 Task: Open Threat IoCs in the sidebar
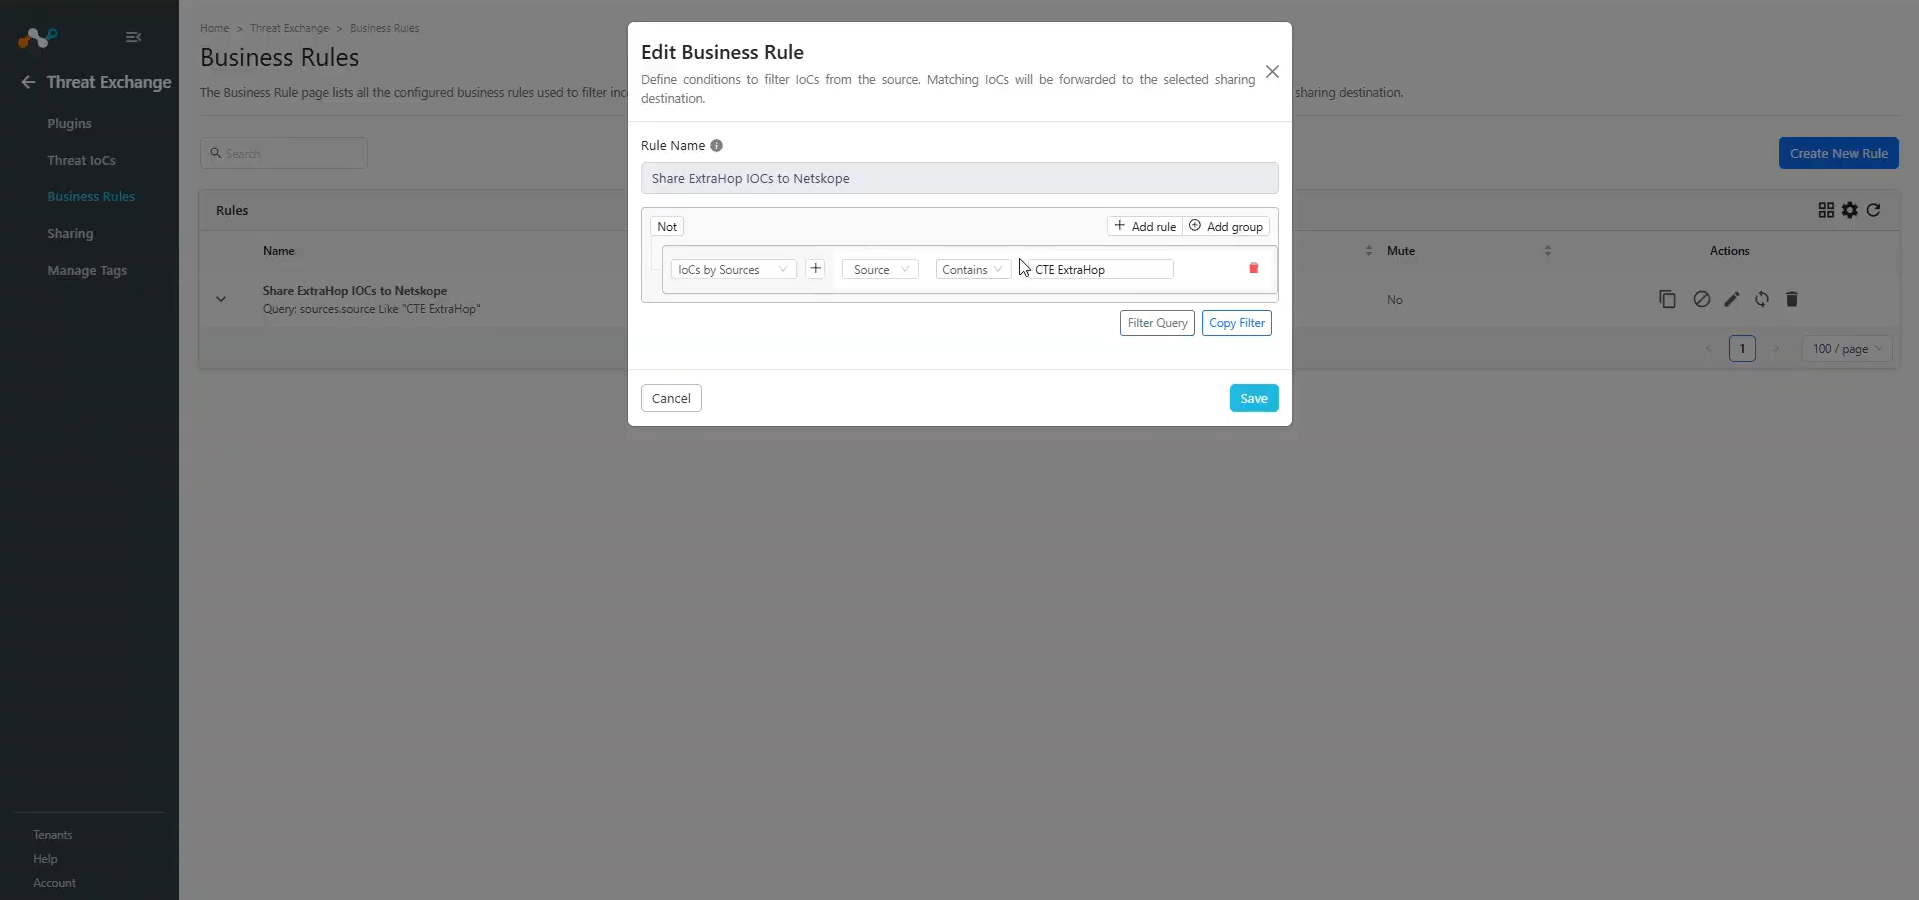click(x=81, y=161)
